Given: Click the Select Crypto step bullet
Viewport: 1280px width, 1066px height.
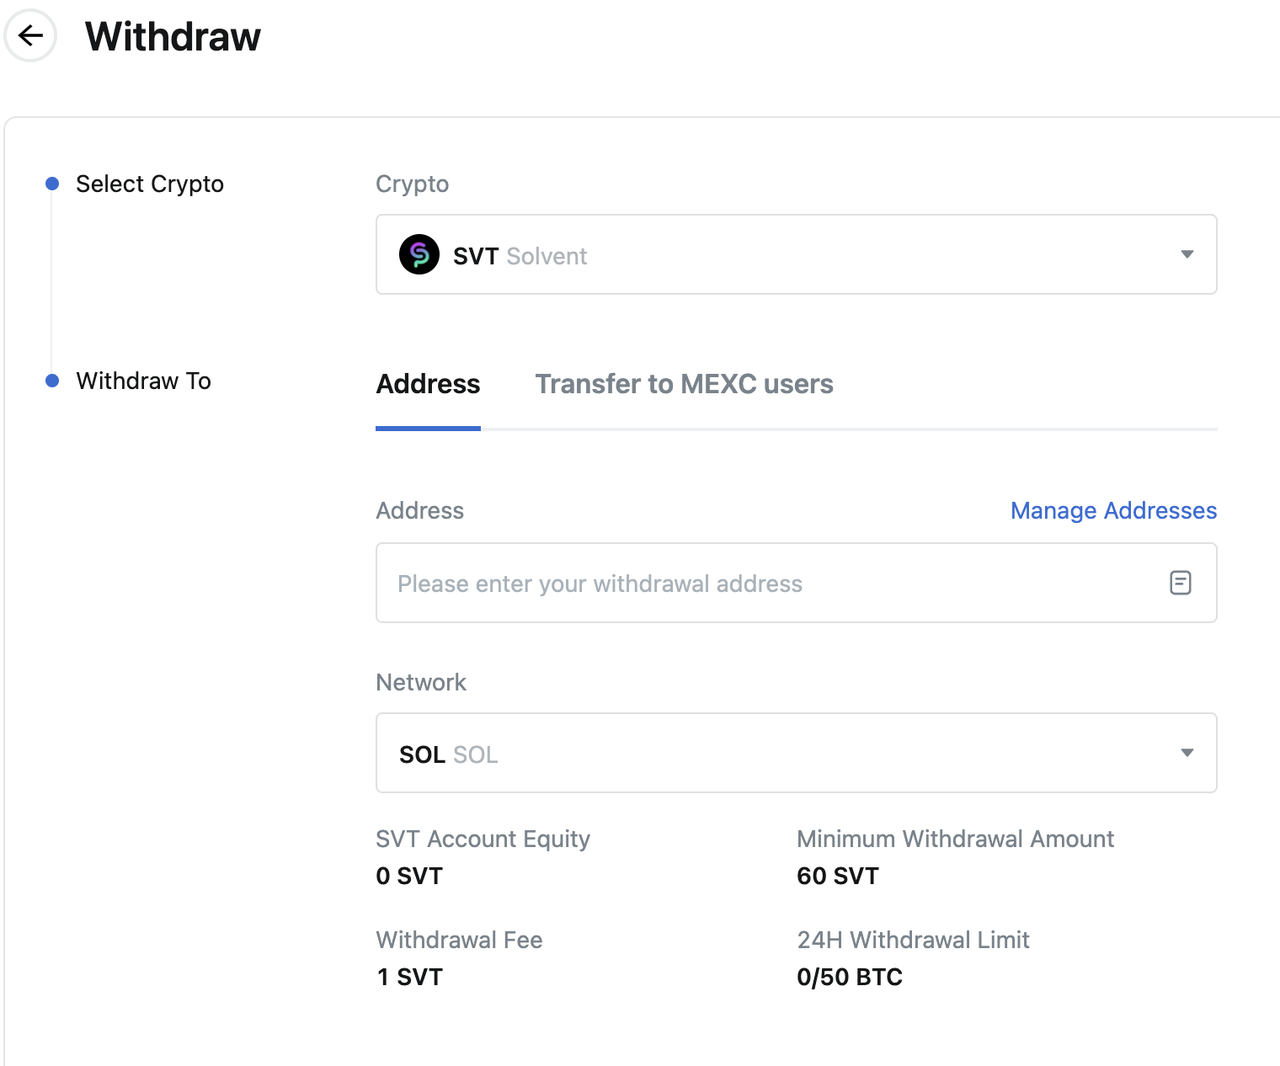Looking at the screenshot, I should 52,184.
